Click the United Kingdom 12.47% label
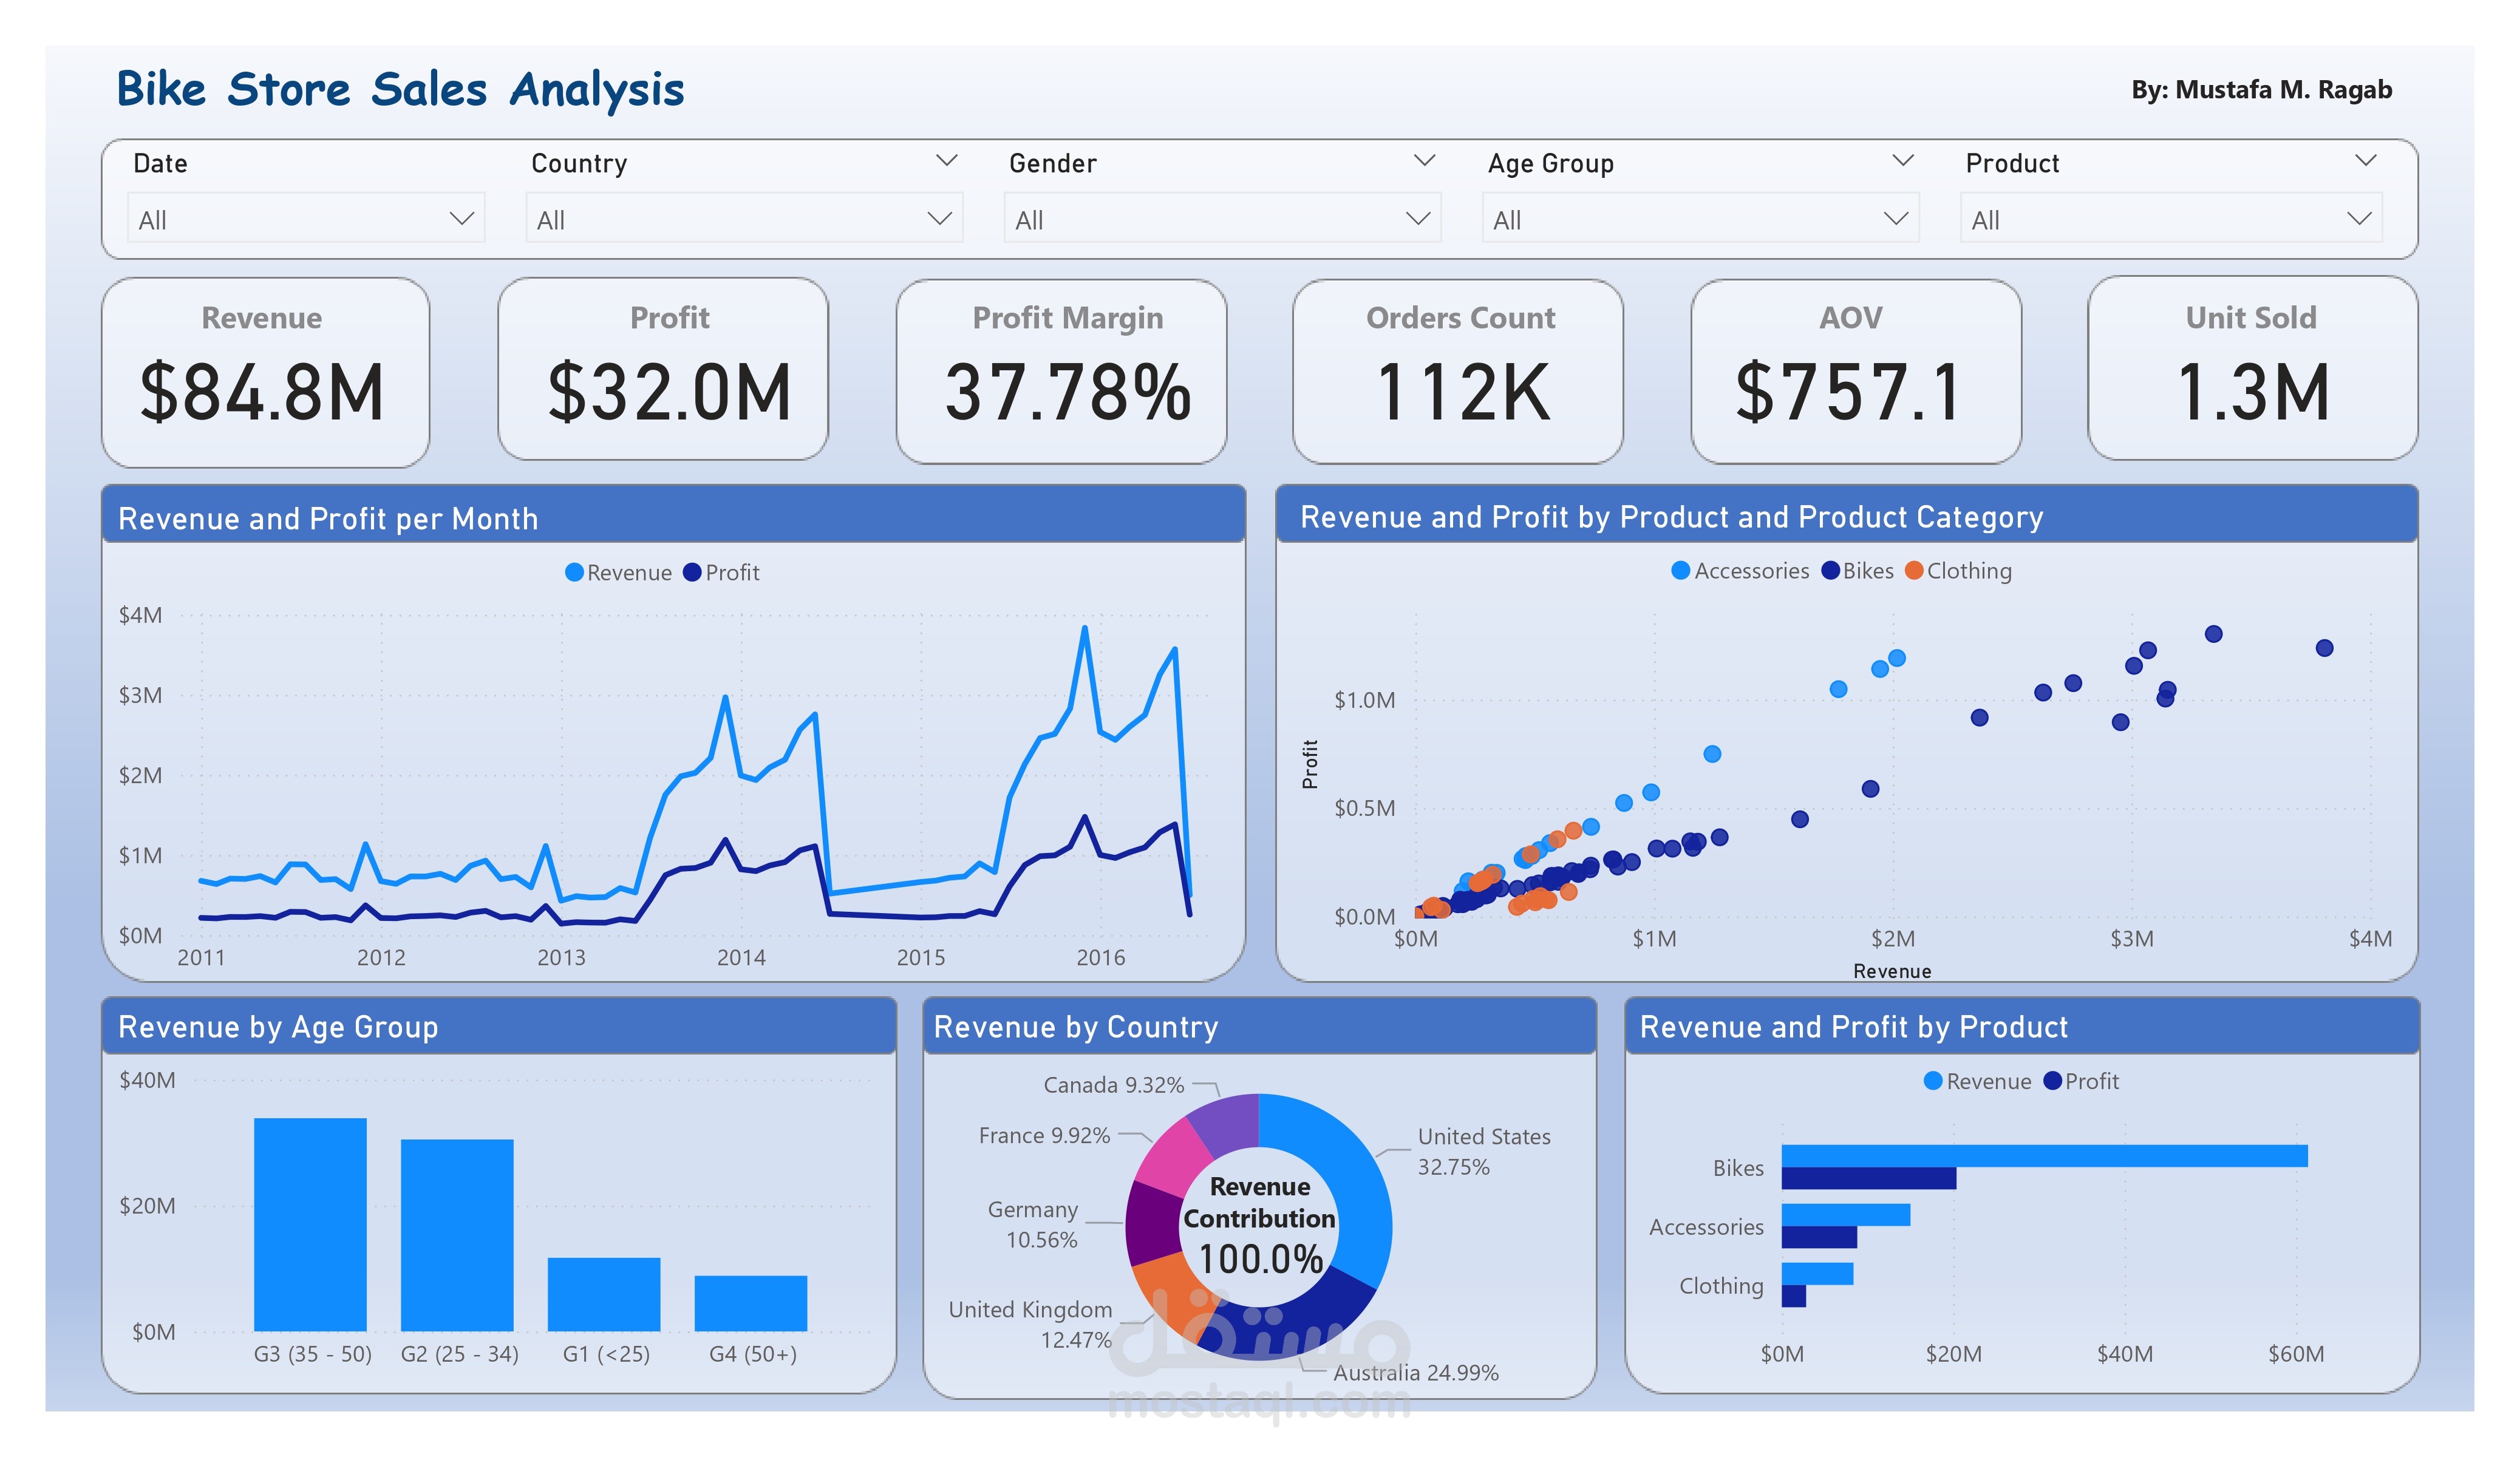The image size is (2520, 1457). coord(1030,1324)
